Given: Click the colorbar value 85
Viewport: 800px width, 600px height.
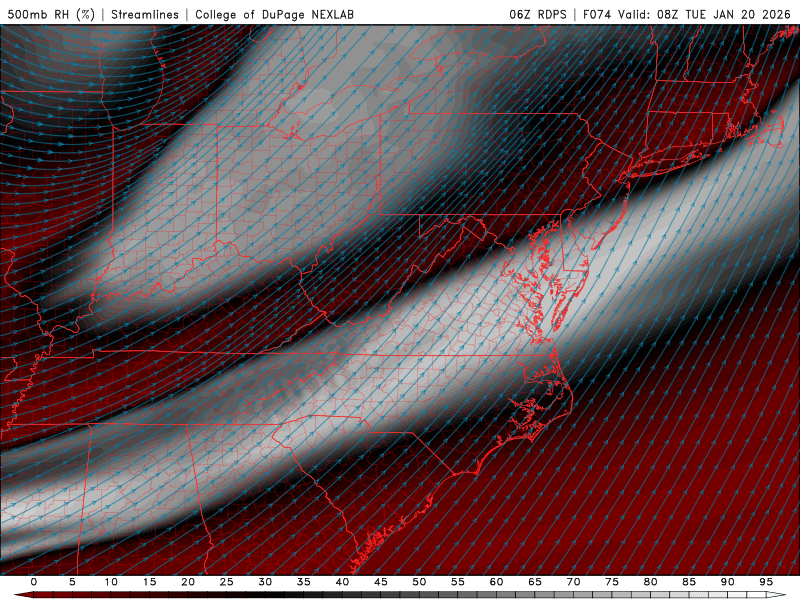Looking at the screenshot, I should [689, 582].
